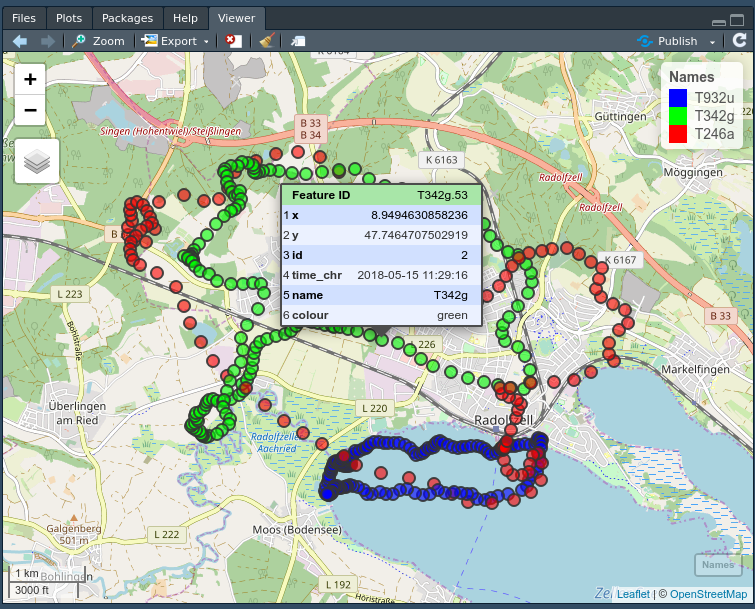Switch to the Packages tab
The image size is (755, 609).
pos(127,18)
